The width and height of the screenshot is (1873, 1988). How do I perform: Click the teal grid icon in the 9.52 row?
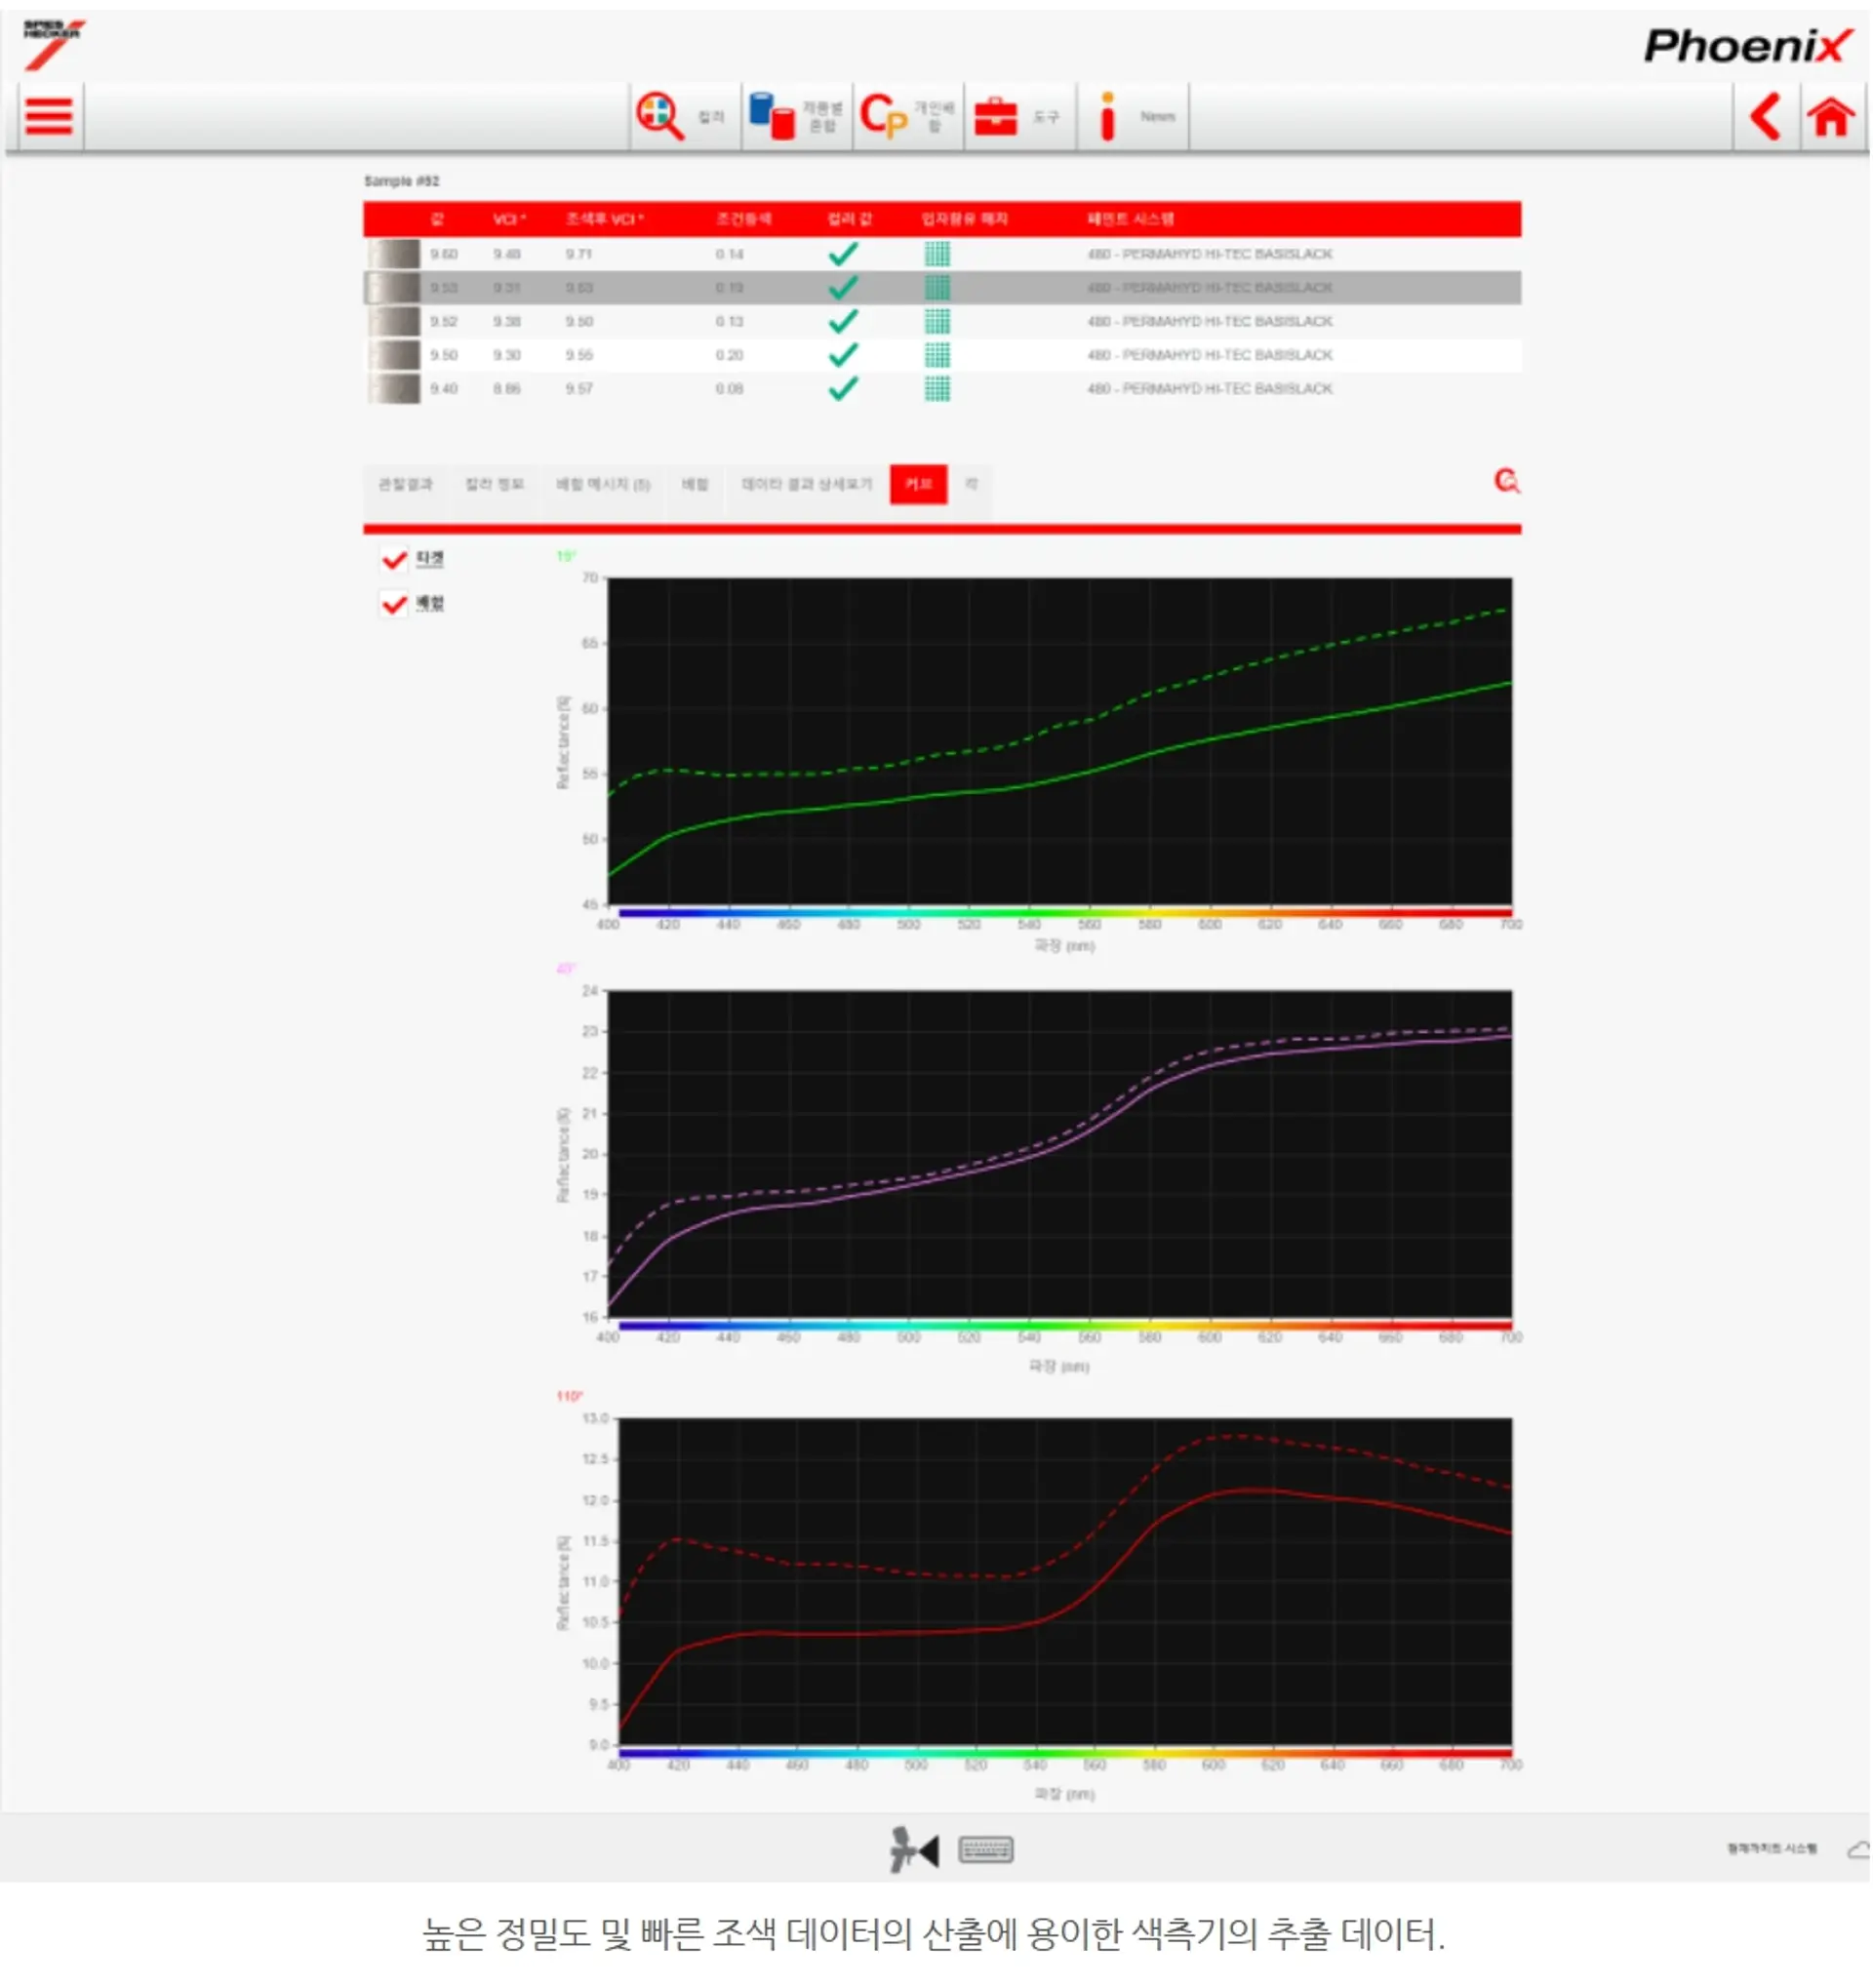(937, 321)
